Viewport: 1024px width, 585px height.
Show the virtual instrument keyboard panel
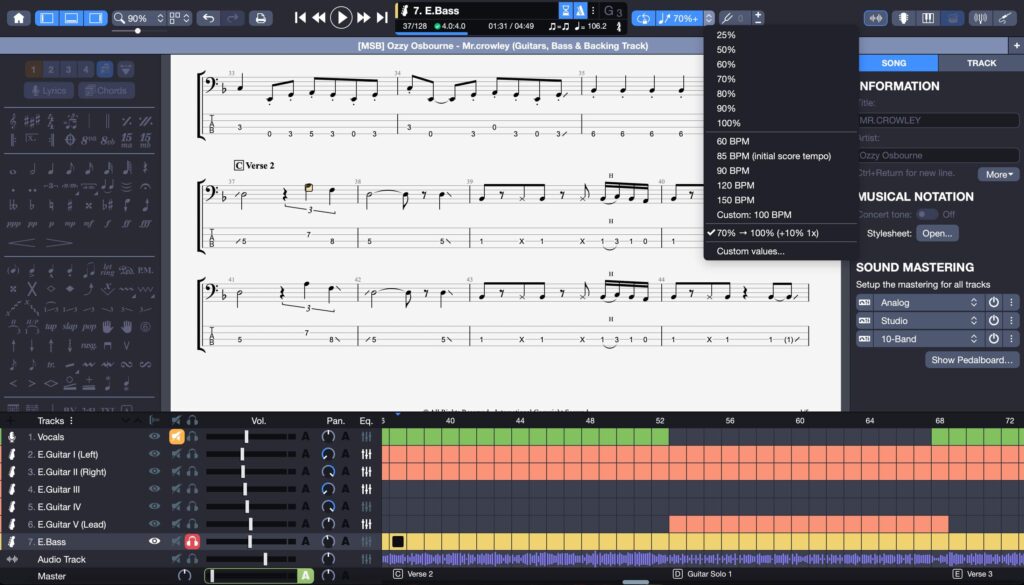[928, 17]
